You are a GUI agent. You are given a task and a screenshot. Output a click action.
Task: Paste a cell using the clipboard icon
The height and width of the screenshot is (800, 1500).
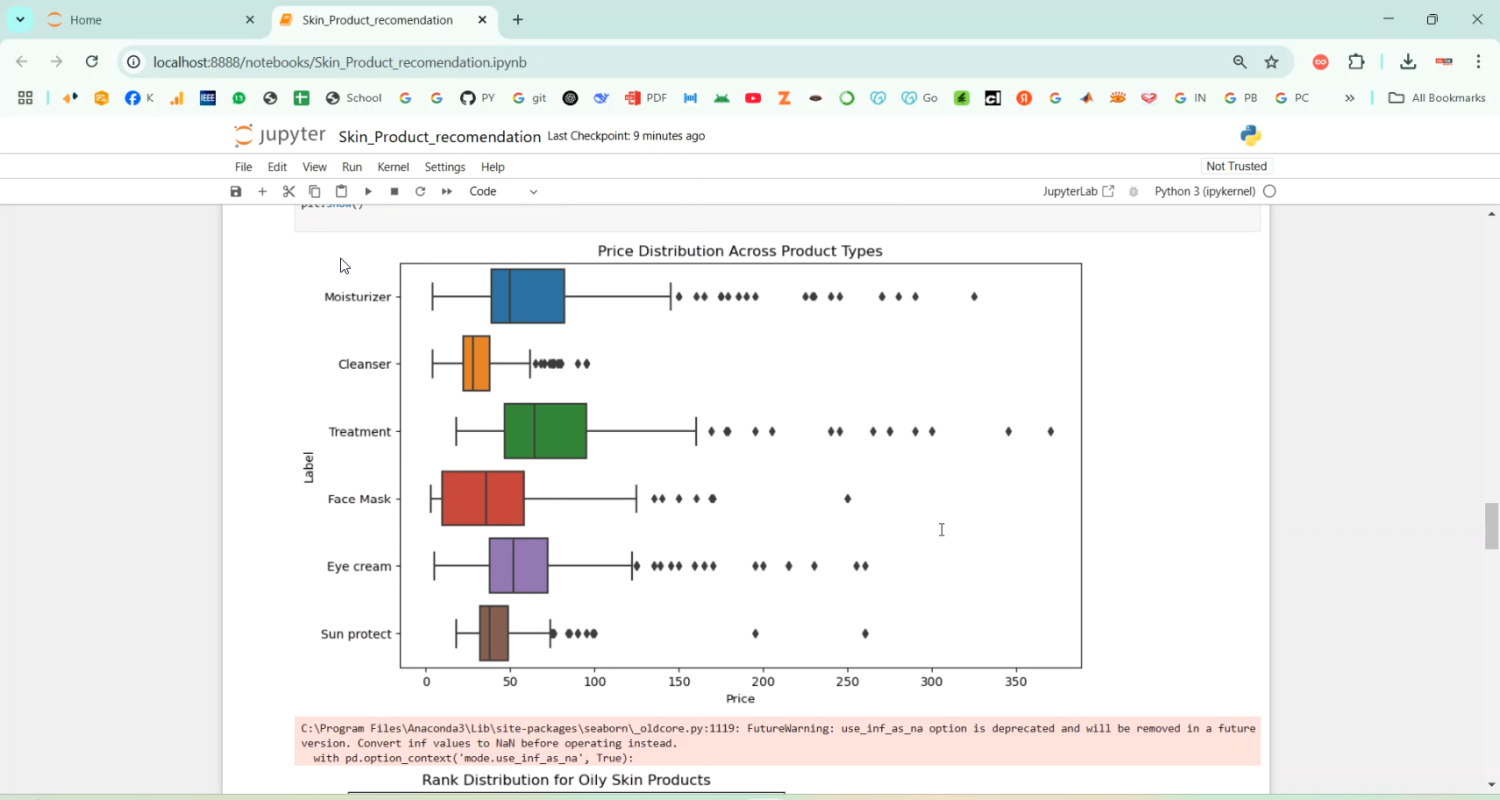pyautogui.click(x=340, y=191)
